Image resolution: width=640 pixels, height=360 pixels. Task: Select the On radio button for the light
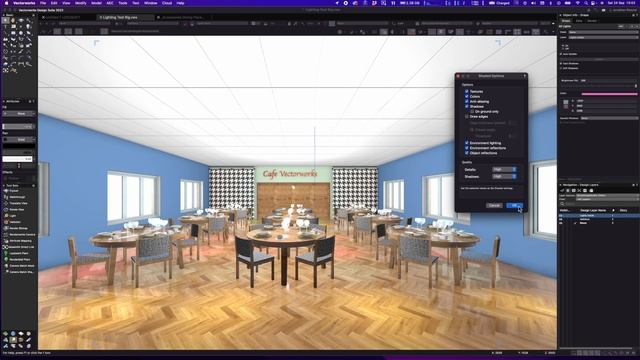pyautogui.click(x=563, y=45)
